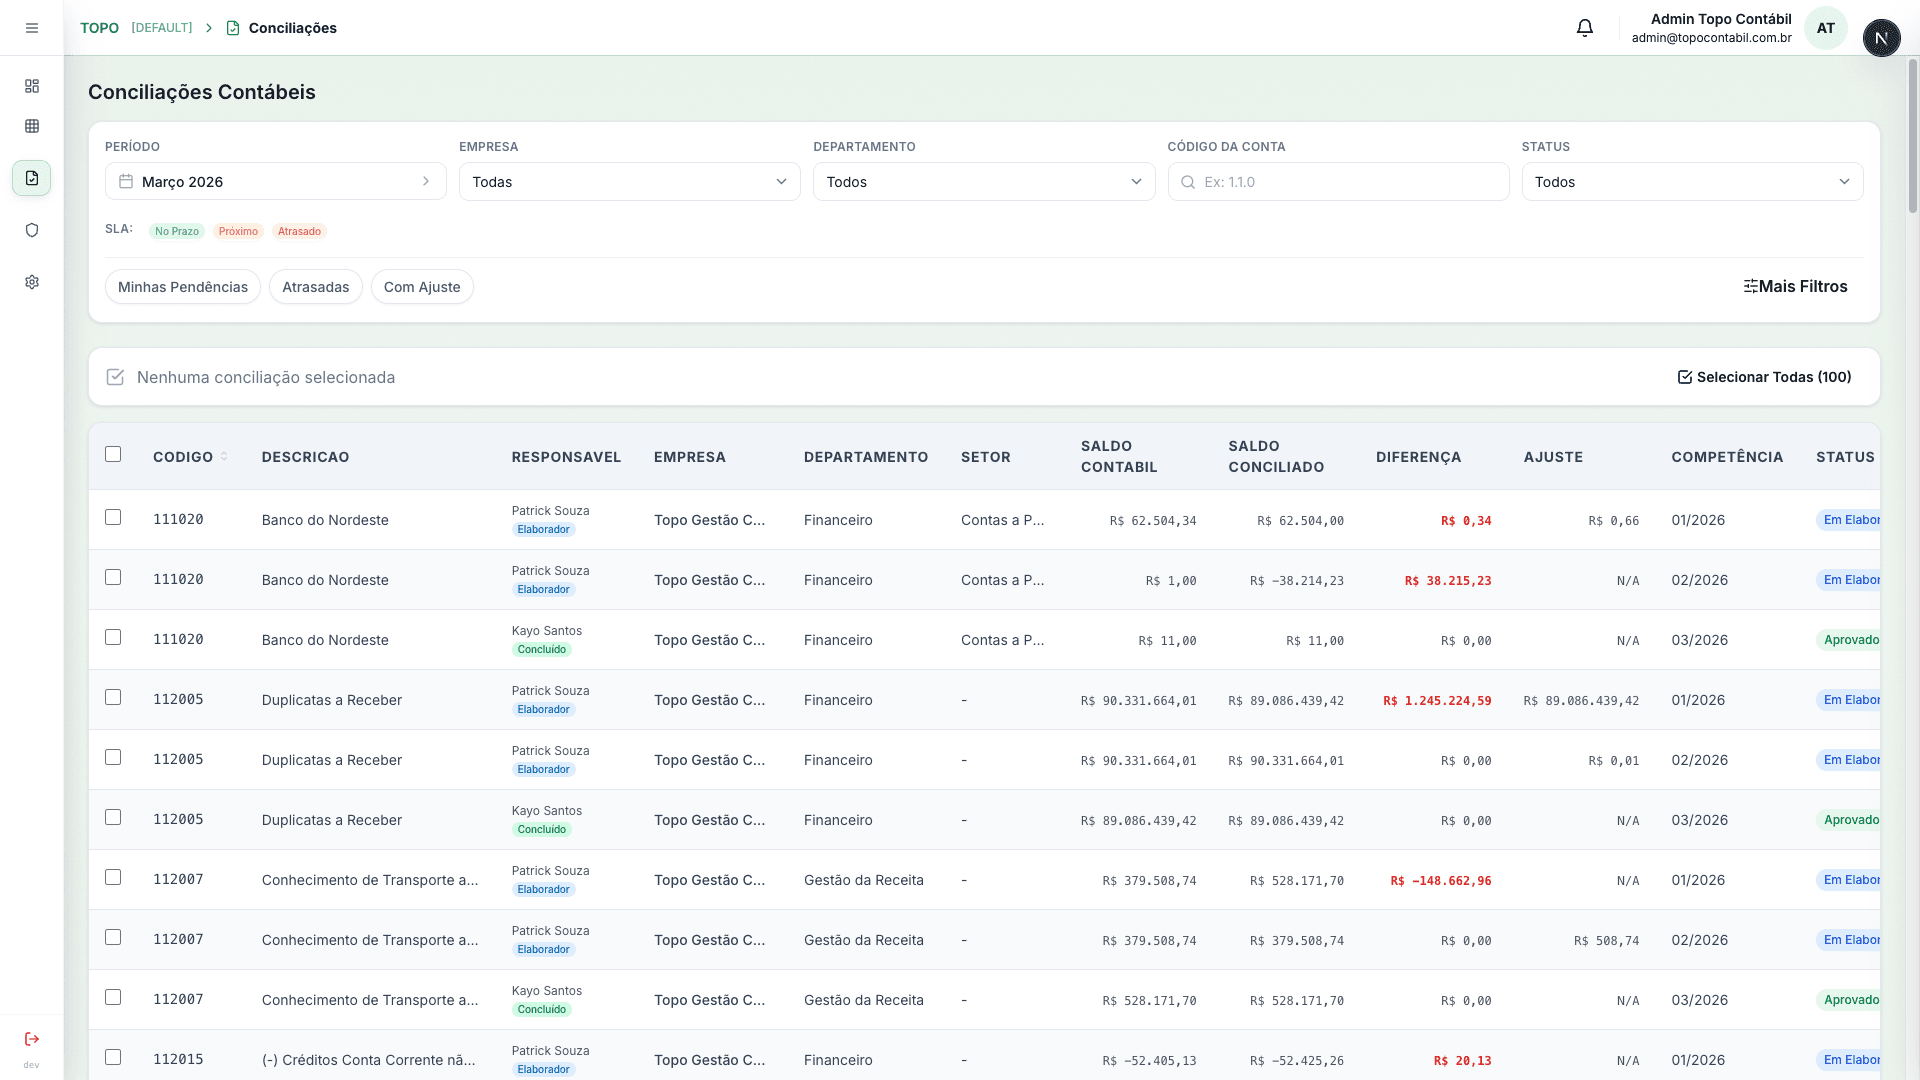Click the notifications bell icon
This screenshot has width=1920, height=1080.
tap(1584, 28)
